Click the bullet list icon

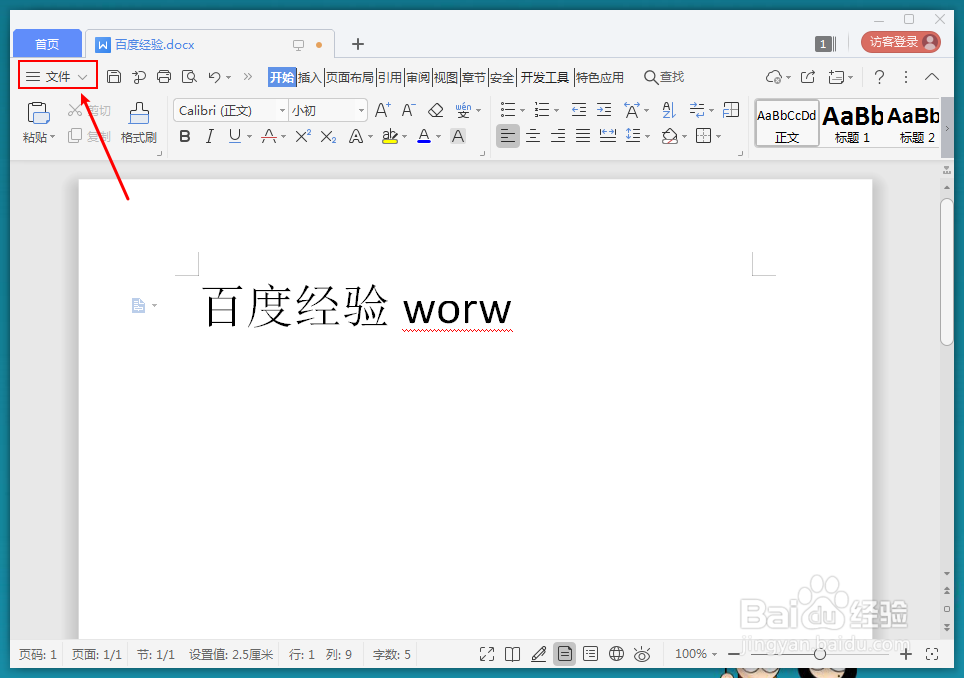point(508,110)
